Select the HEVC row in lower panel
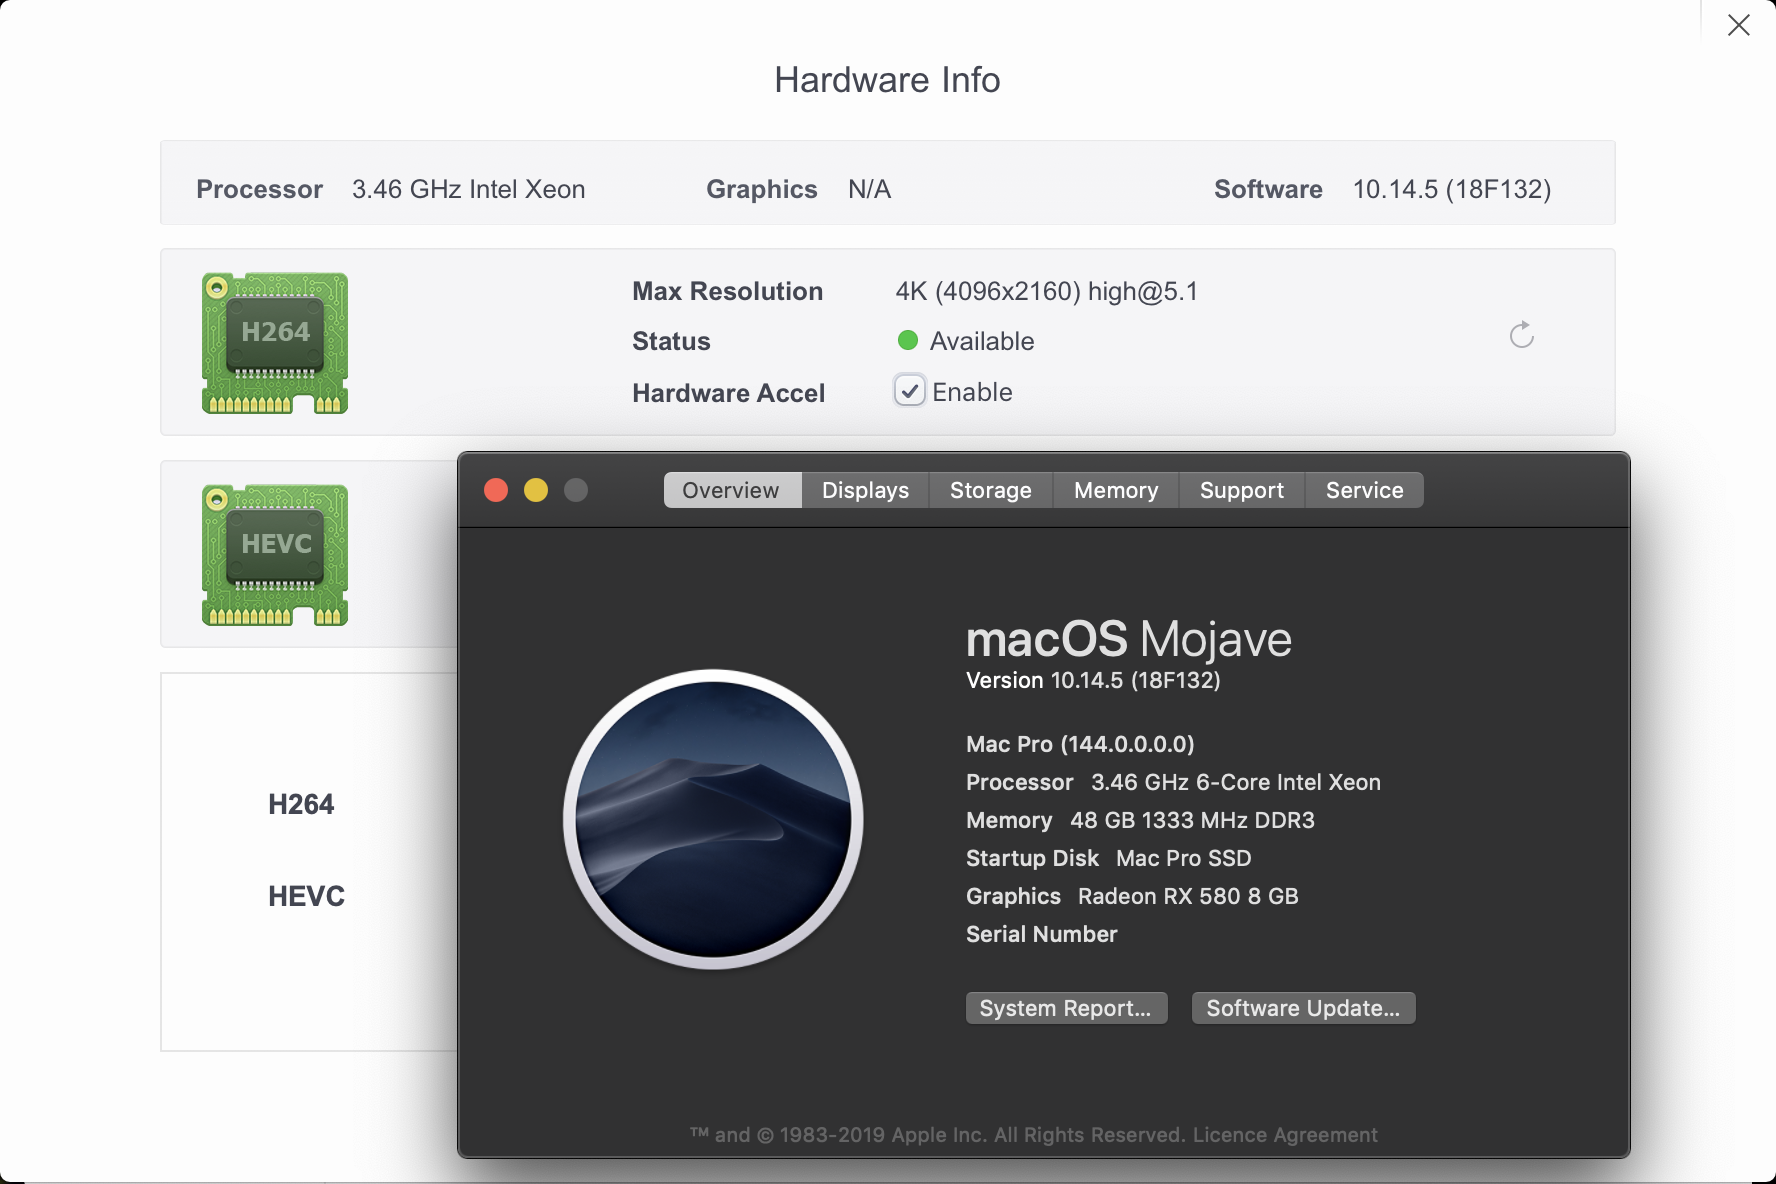Screen dimensions: 1776x1184 (307, 895)
